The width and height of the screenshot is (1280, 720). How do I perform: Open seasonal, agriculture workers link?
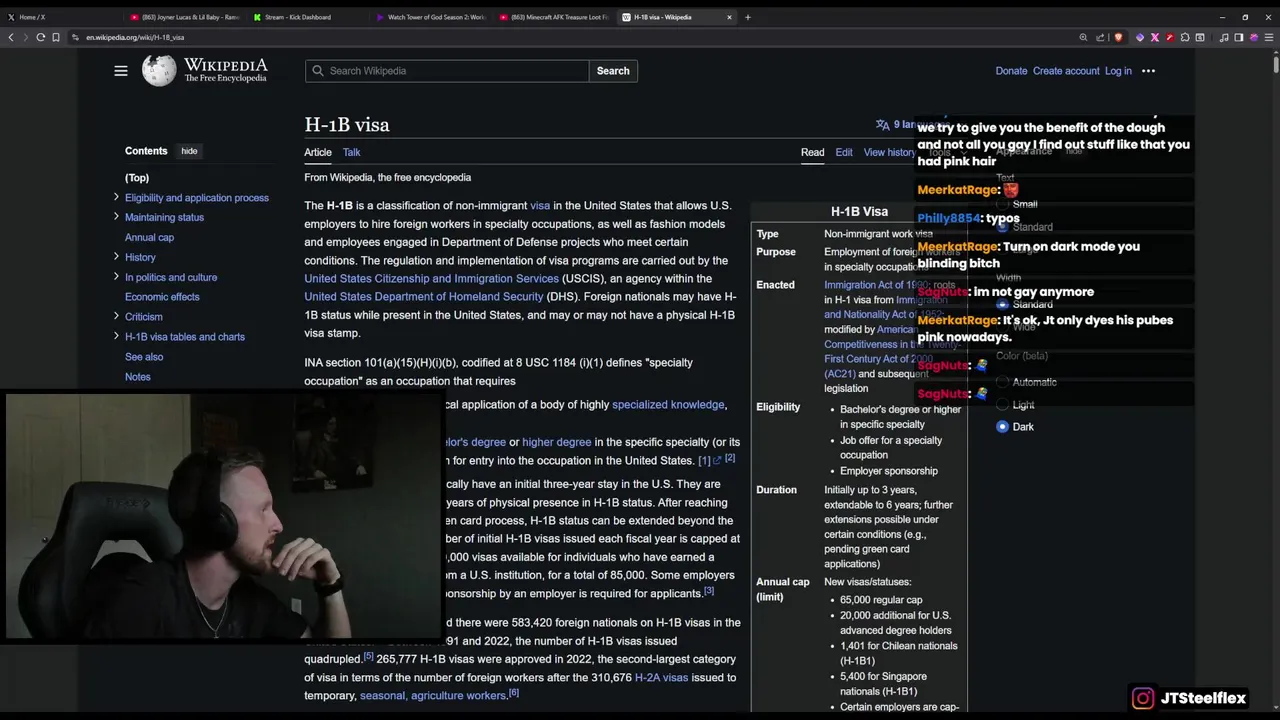point(433,695)
